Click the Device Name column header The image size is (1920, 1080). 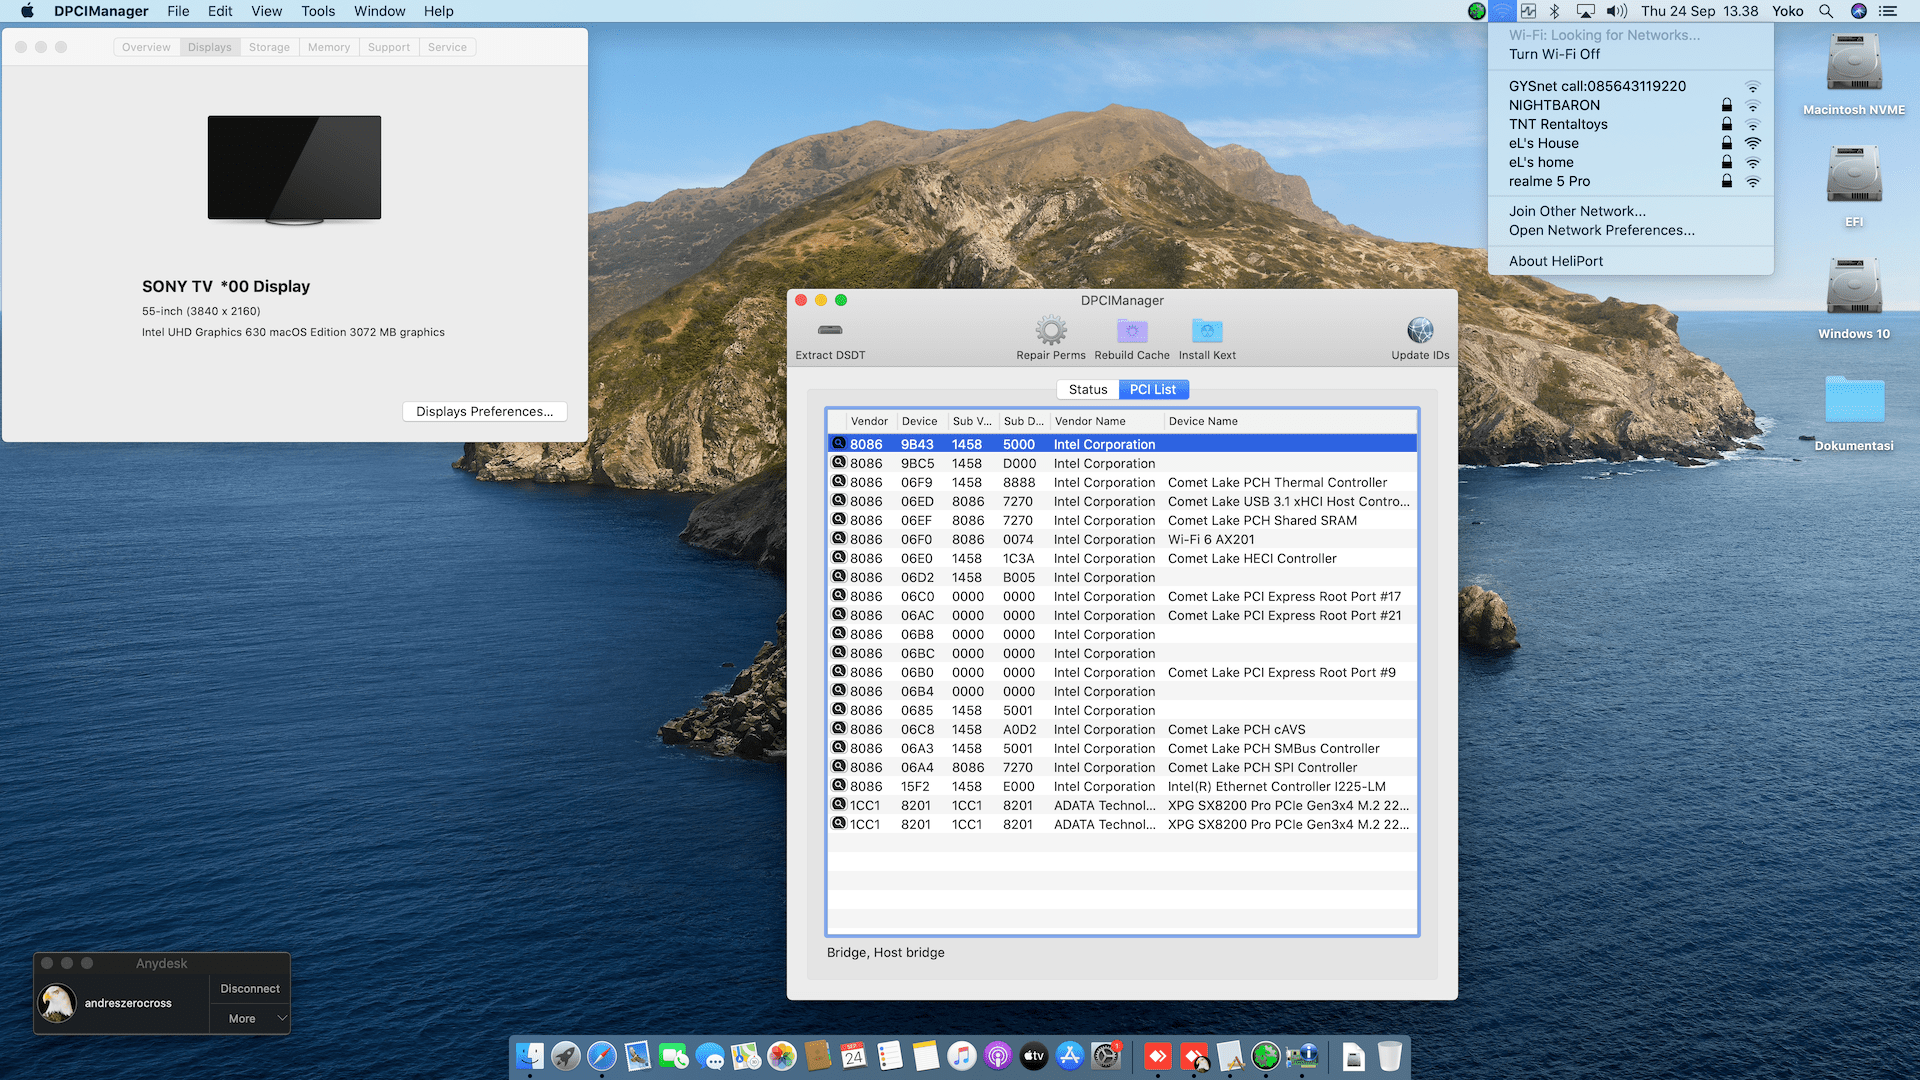pyautogui.click(x=1203, y=421)
